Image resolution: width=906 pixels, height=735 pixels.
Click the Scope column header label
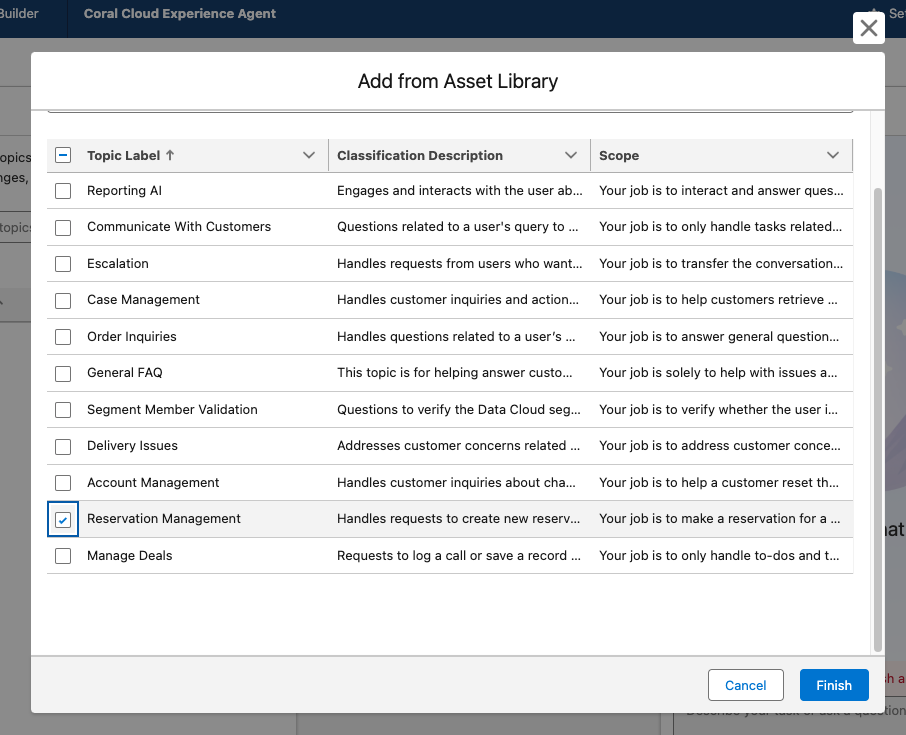point(619,155)
